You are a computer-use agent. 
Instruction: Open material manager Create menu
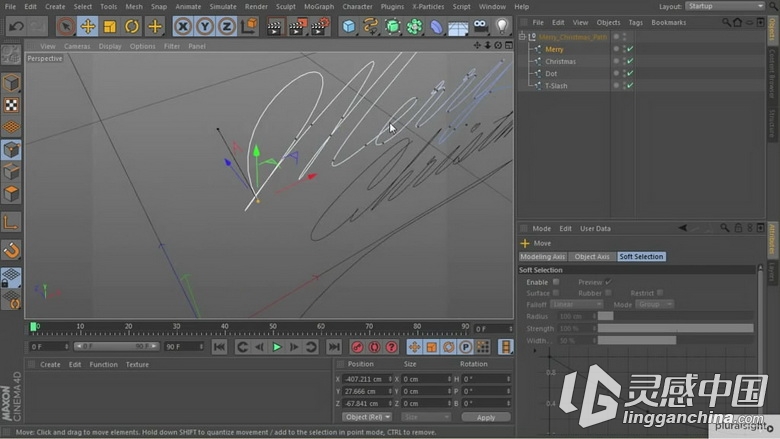coord(50,364)
